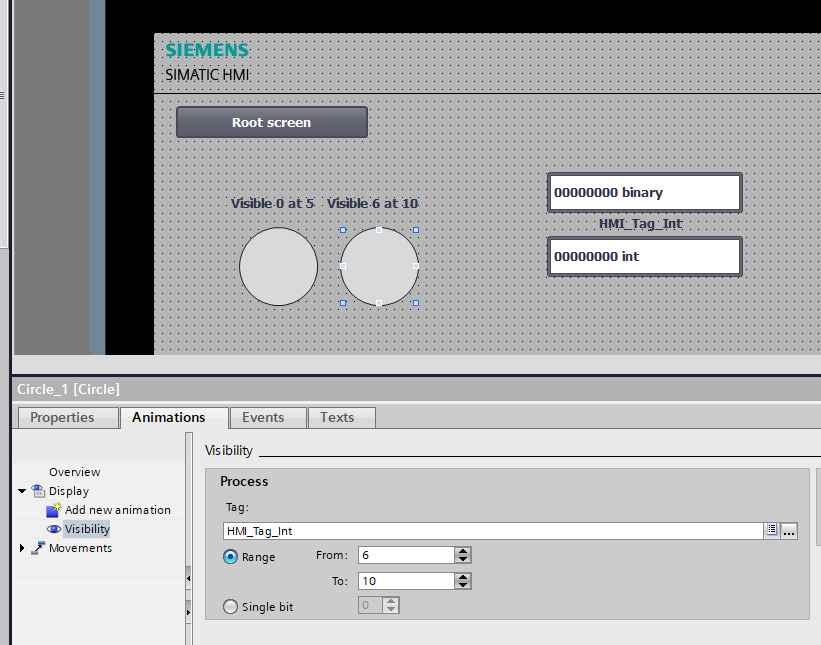Collapse the Display tree node
Screen dimensions: 821x645
(x=22, y=491)
